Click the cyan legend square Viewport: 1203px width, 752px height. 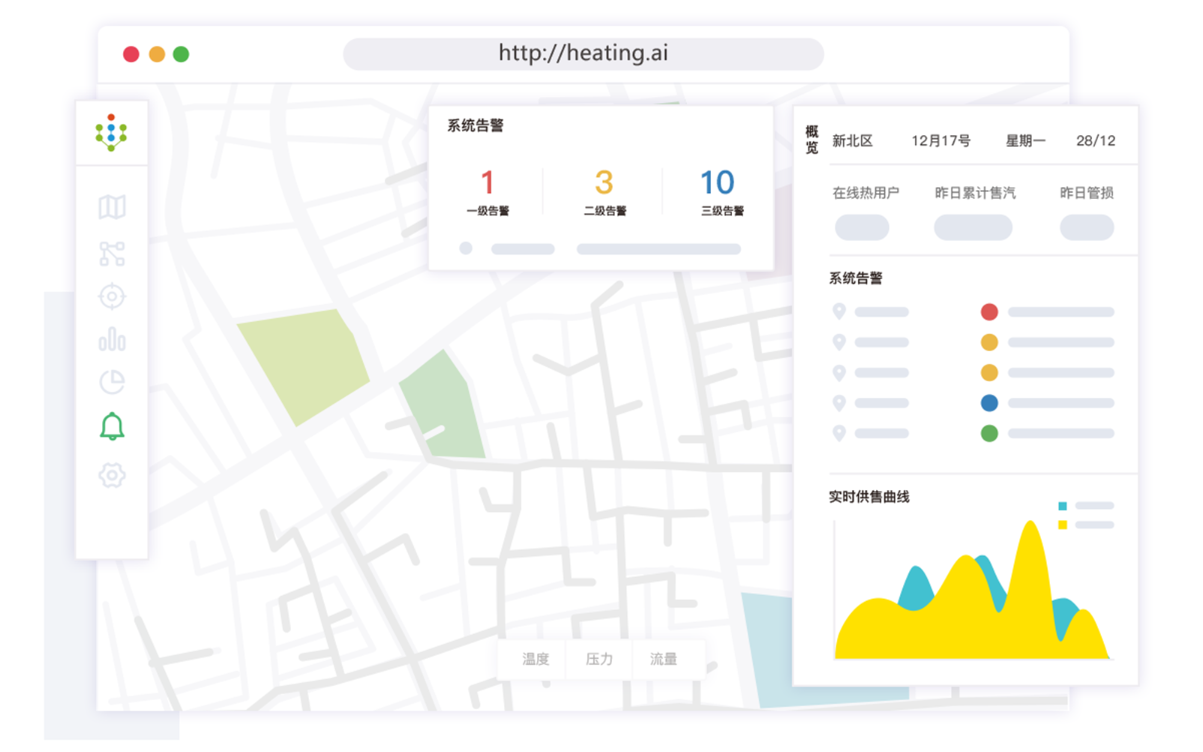click(1063, 506)
